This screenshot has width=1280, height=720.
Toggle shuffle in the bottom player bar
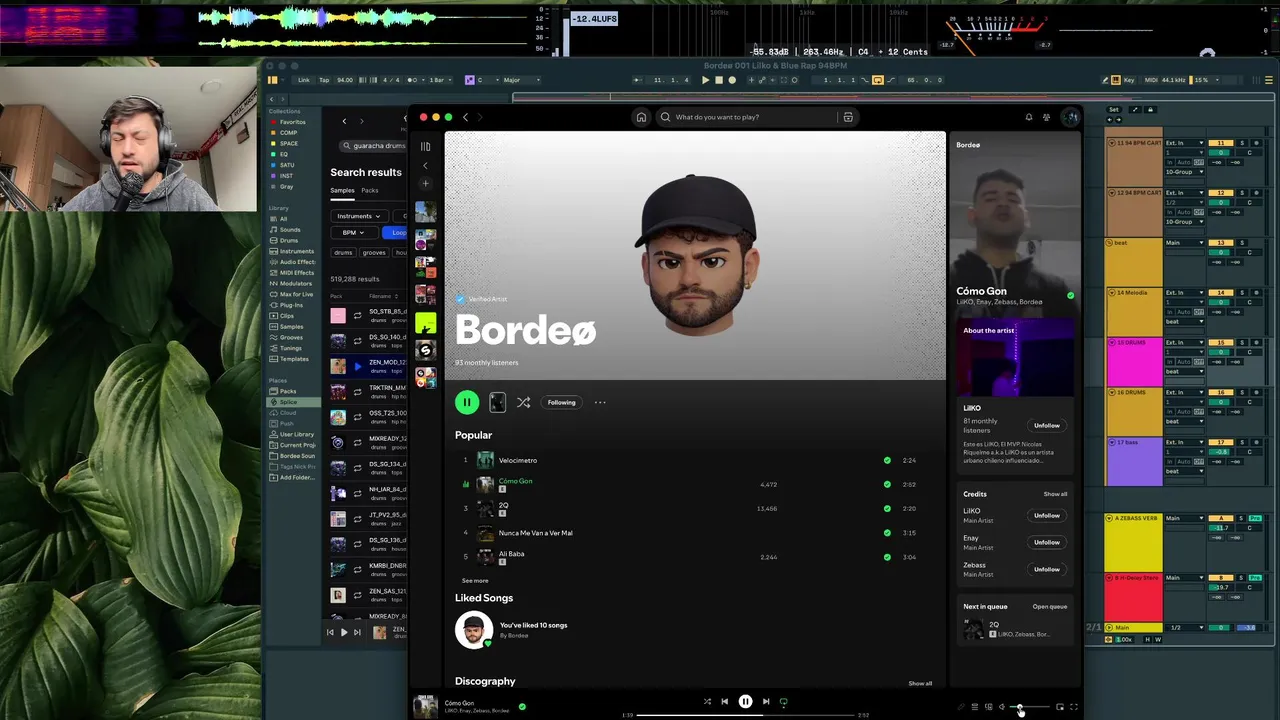click(x=707, y=702)
